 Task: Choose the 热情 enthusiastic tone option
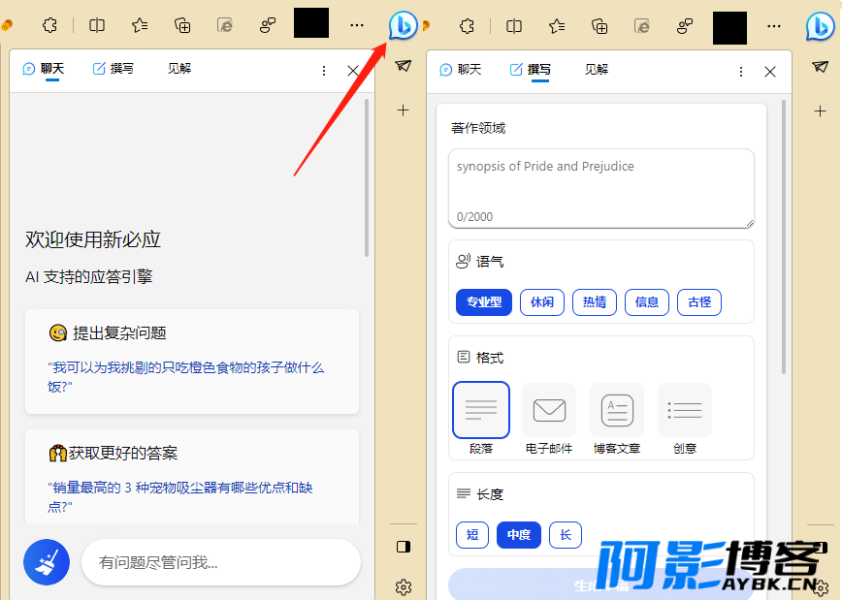tap(594, 302)
